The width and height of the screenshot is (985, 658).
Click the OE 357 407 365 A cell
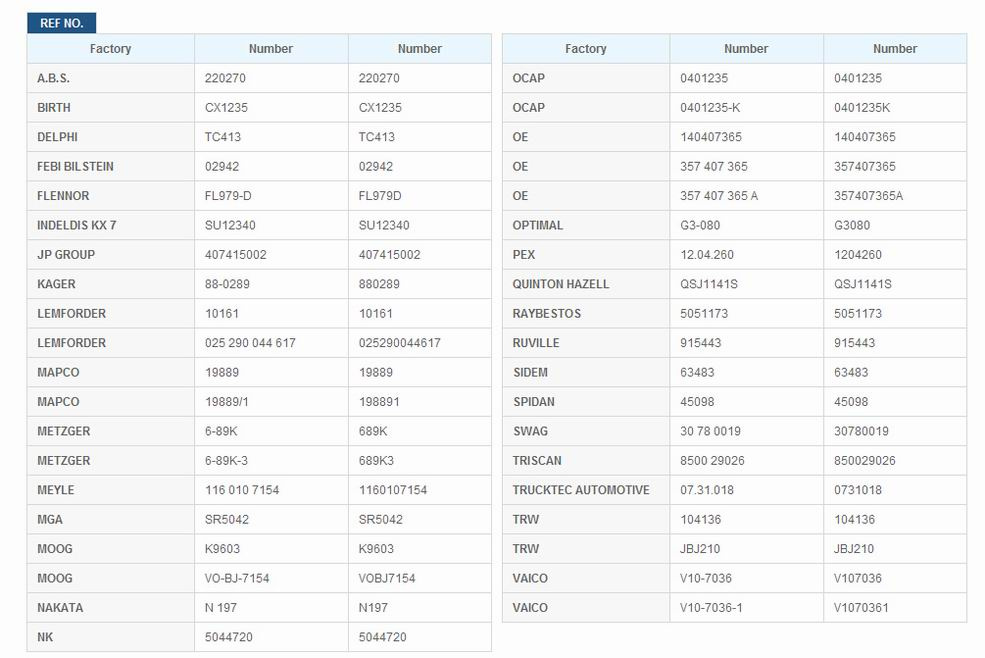(746, 196)
